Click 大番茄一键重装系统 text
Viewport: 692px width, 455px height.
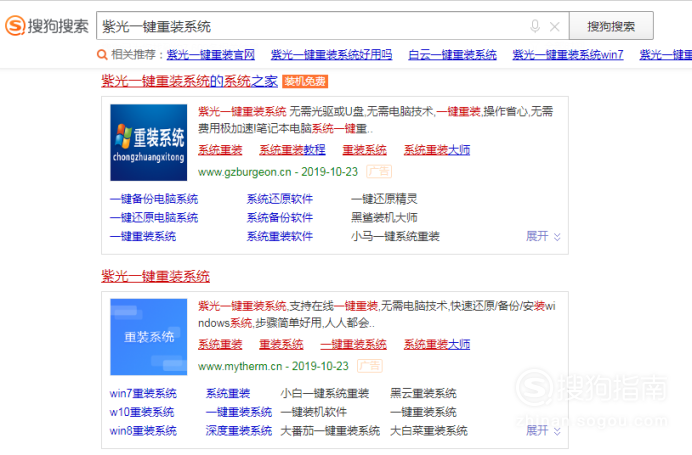330,431
